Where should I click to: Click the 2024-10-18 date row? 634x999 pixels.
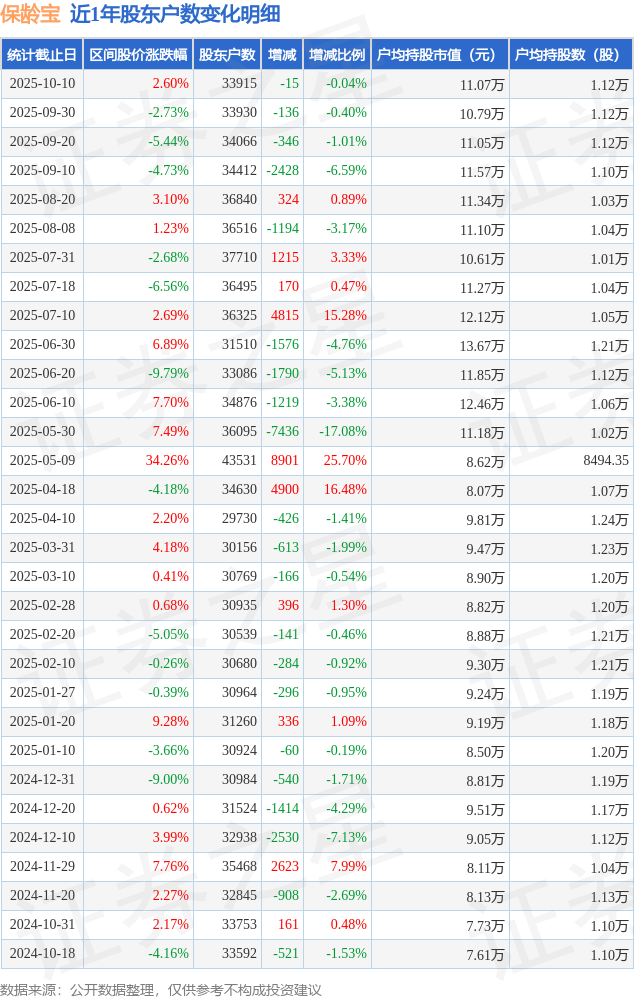tap(41, 954)
